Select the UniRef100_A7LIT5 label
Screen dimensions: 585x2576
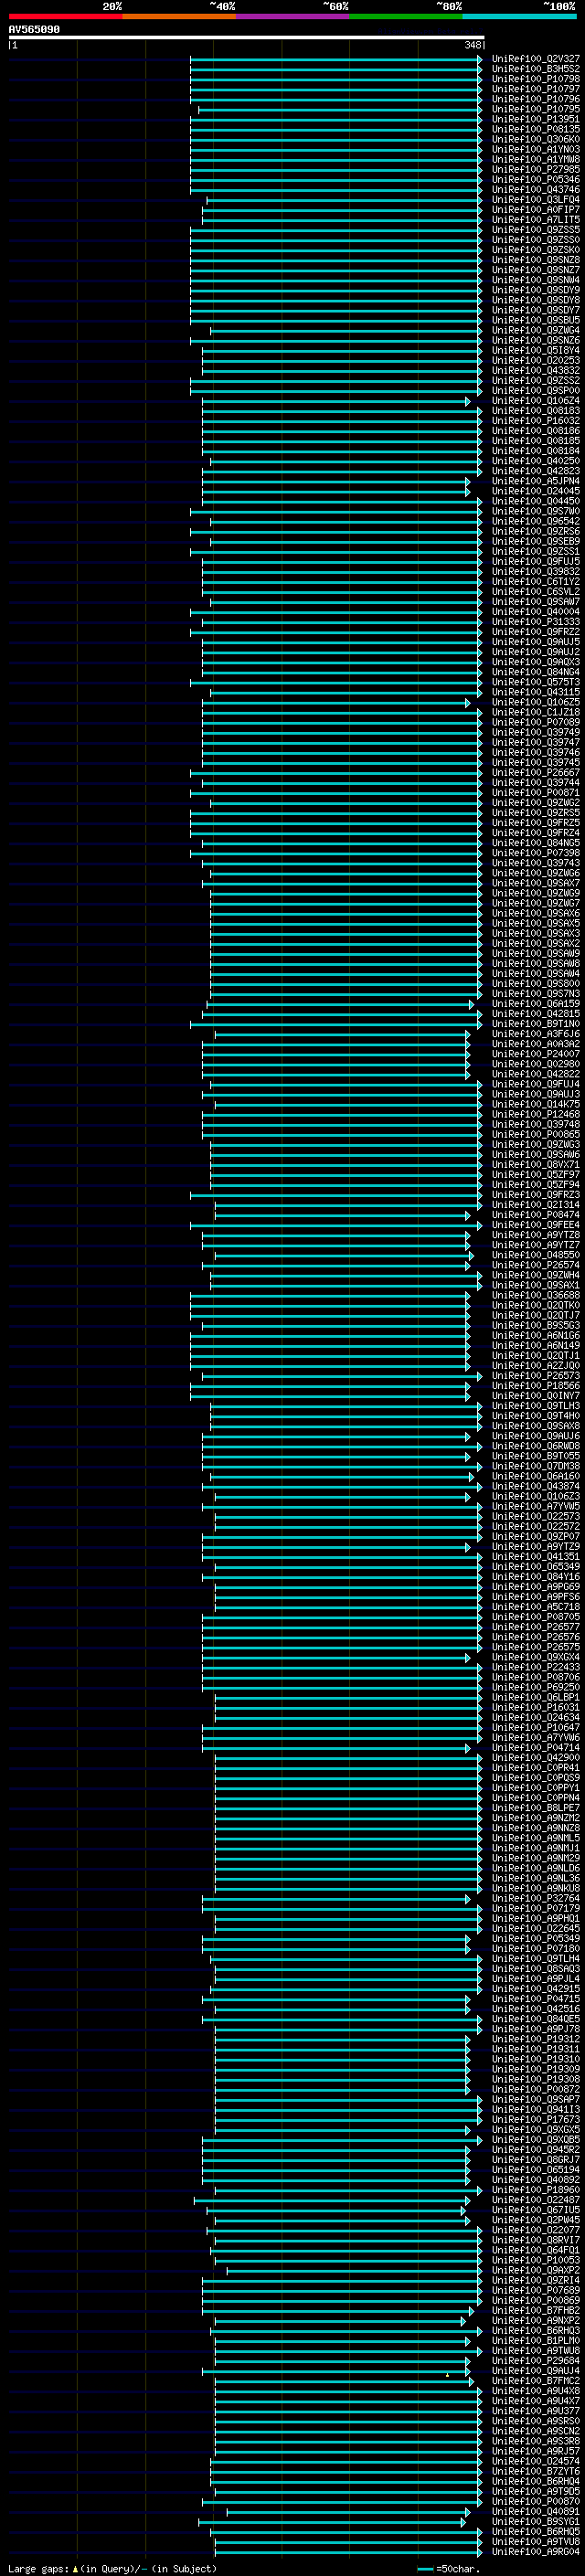(536, 219)
